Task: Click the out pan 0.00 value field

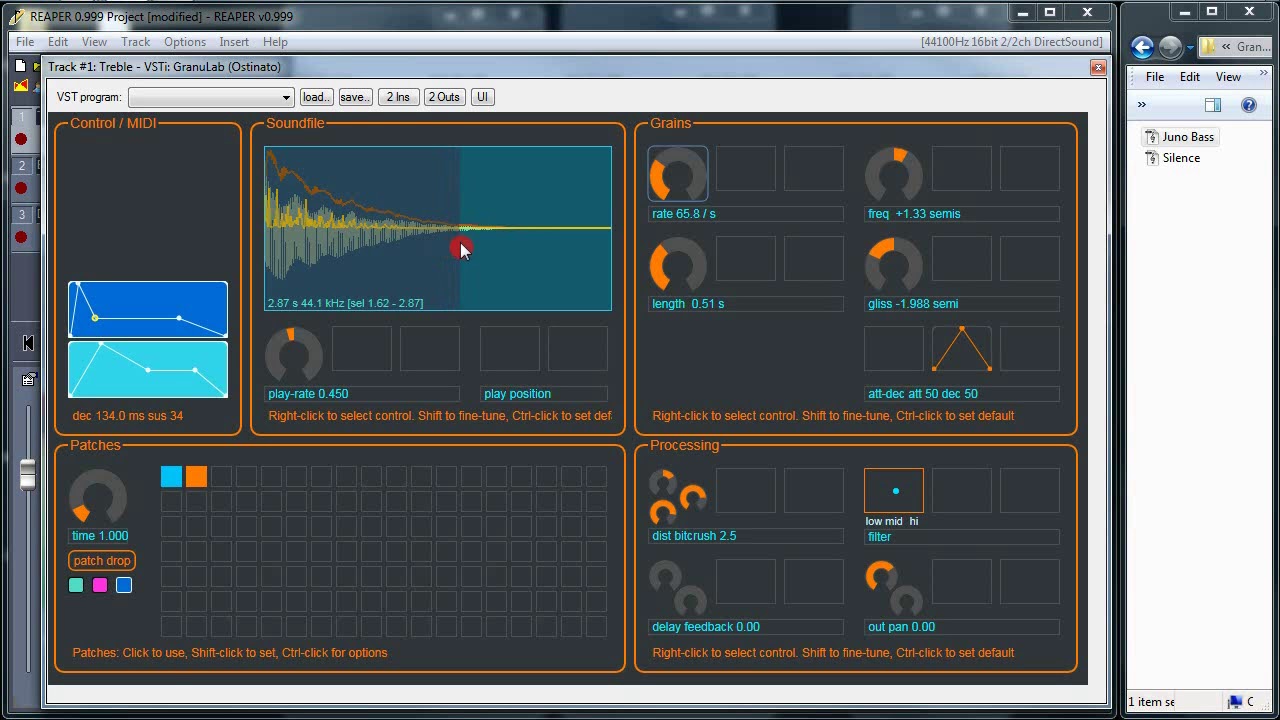Action: [x=962, y=627]
